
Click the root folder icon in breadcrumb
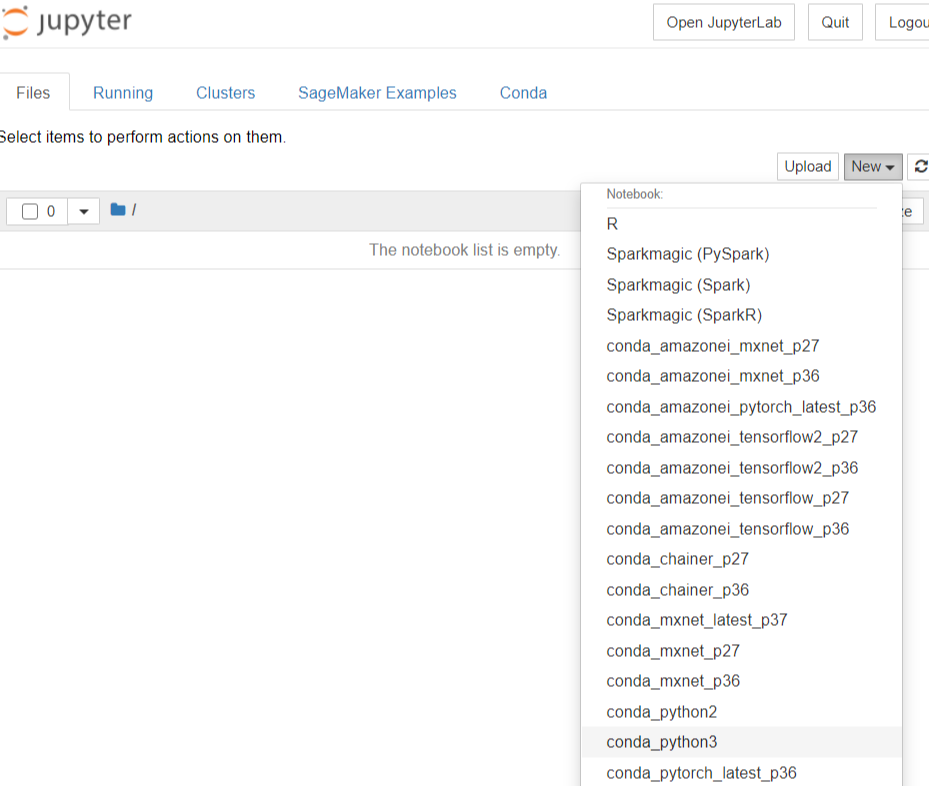[118, 210]
